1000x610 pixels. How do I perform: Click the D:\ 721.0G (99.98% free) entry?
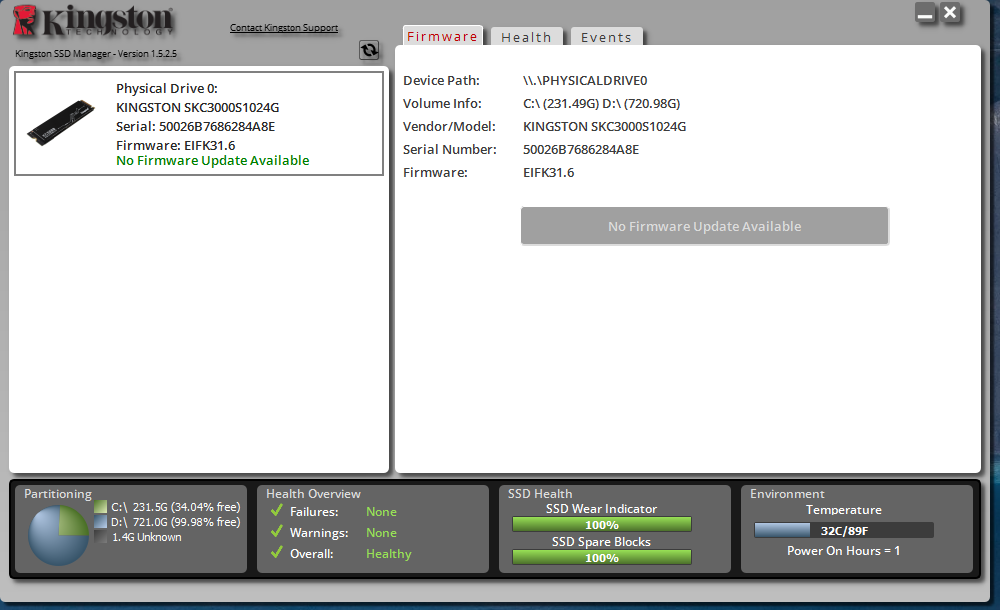click(x=175, y=522)
